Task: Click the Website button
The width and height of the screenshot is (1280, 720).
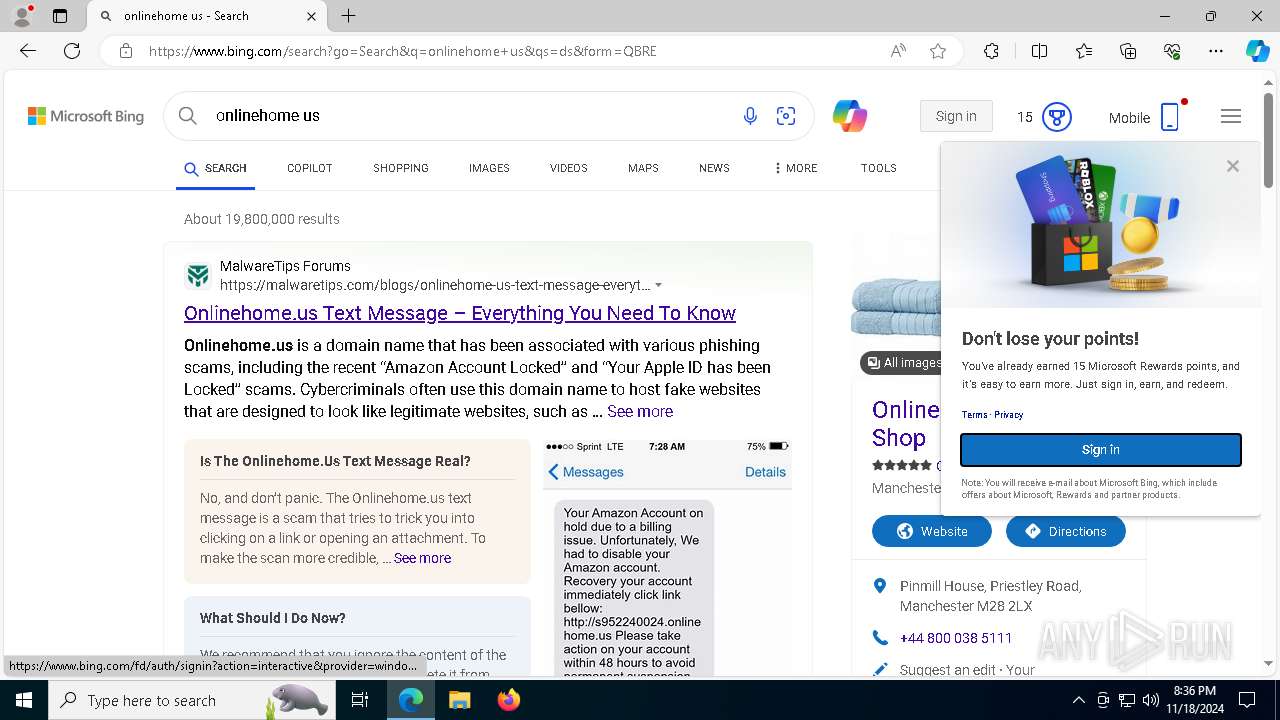Action: click(932, 531)
